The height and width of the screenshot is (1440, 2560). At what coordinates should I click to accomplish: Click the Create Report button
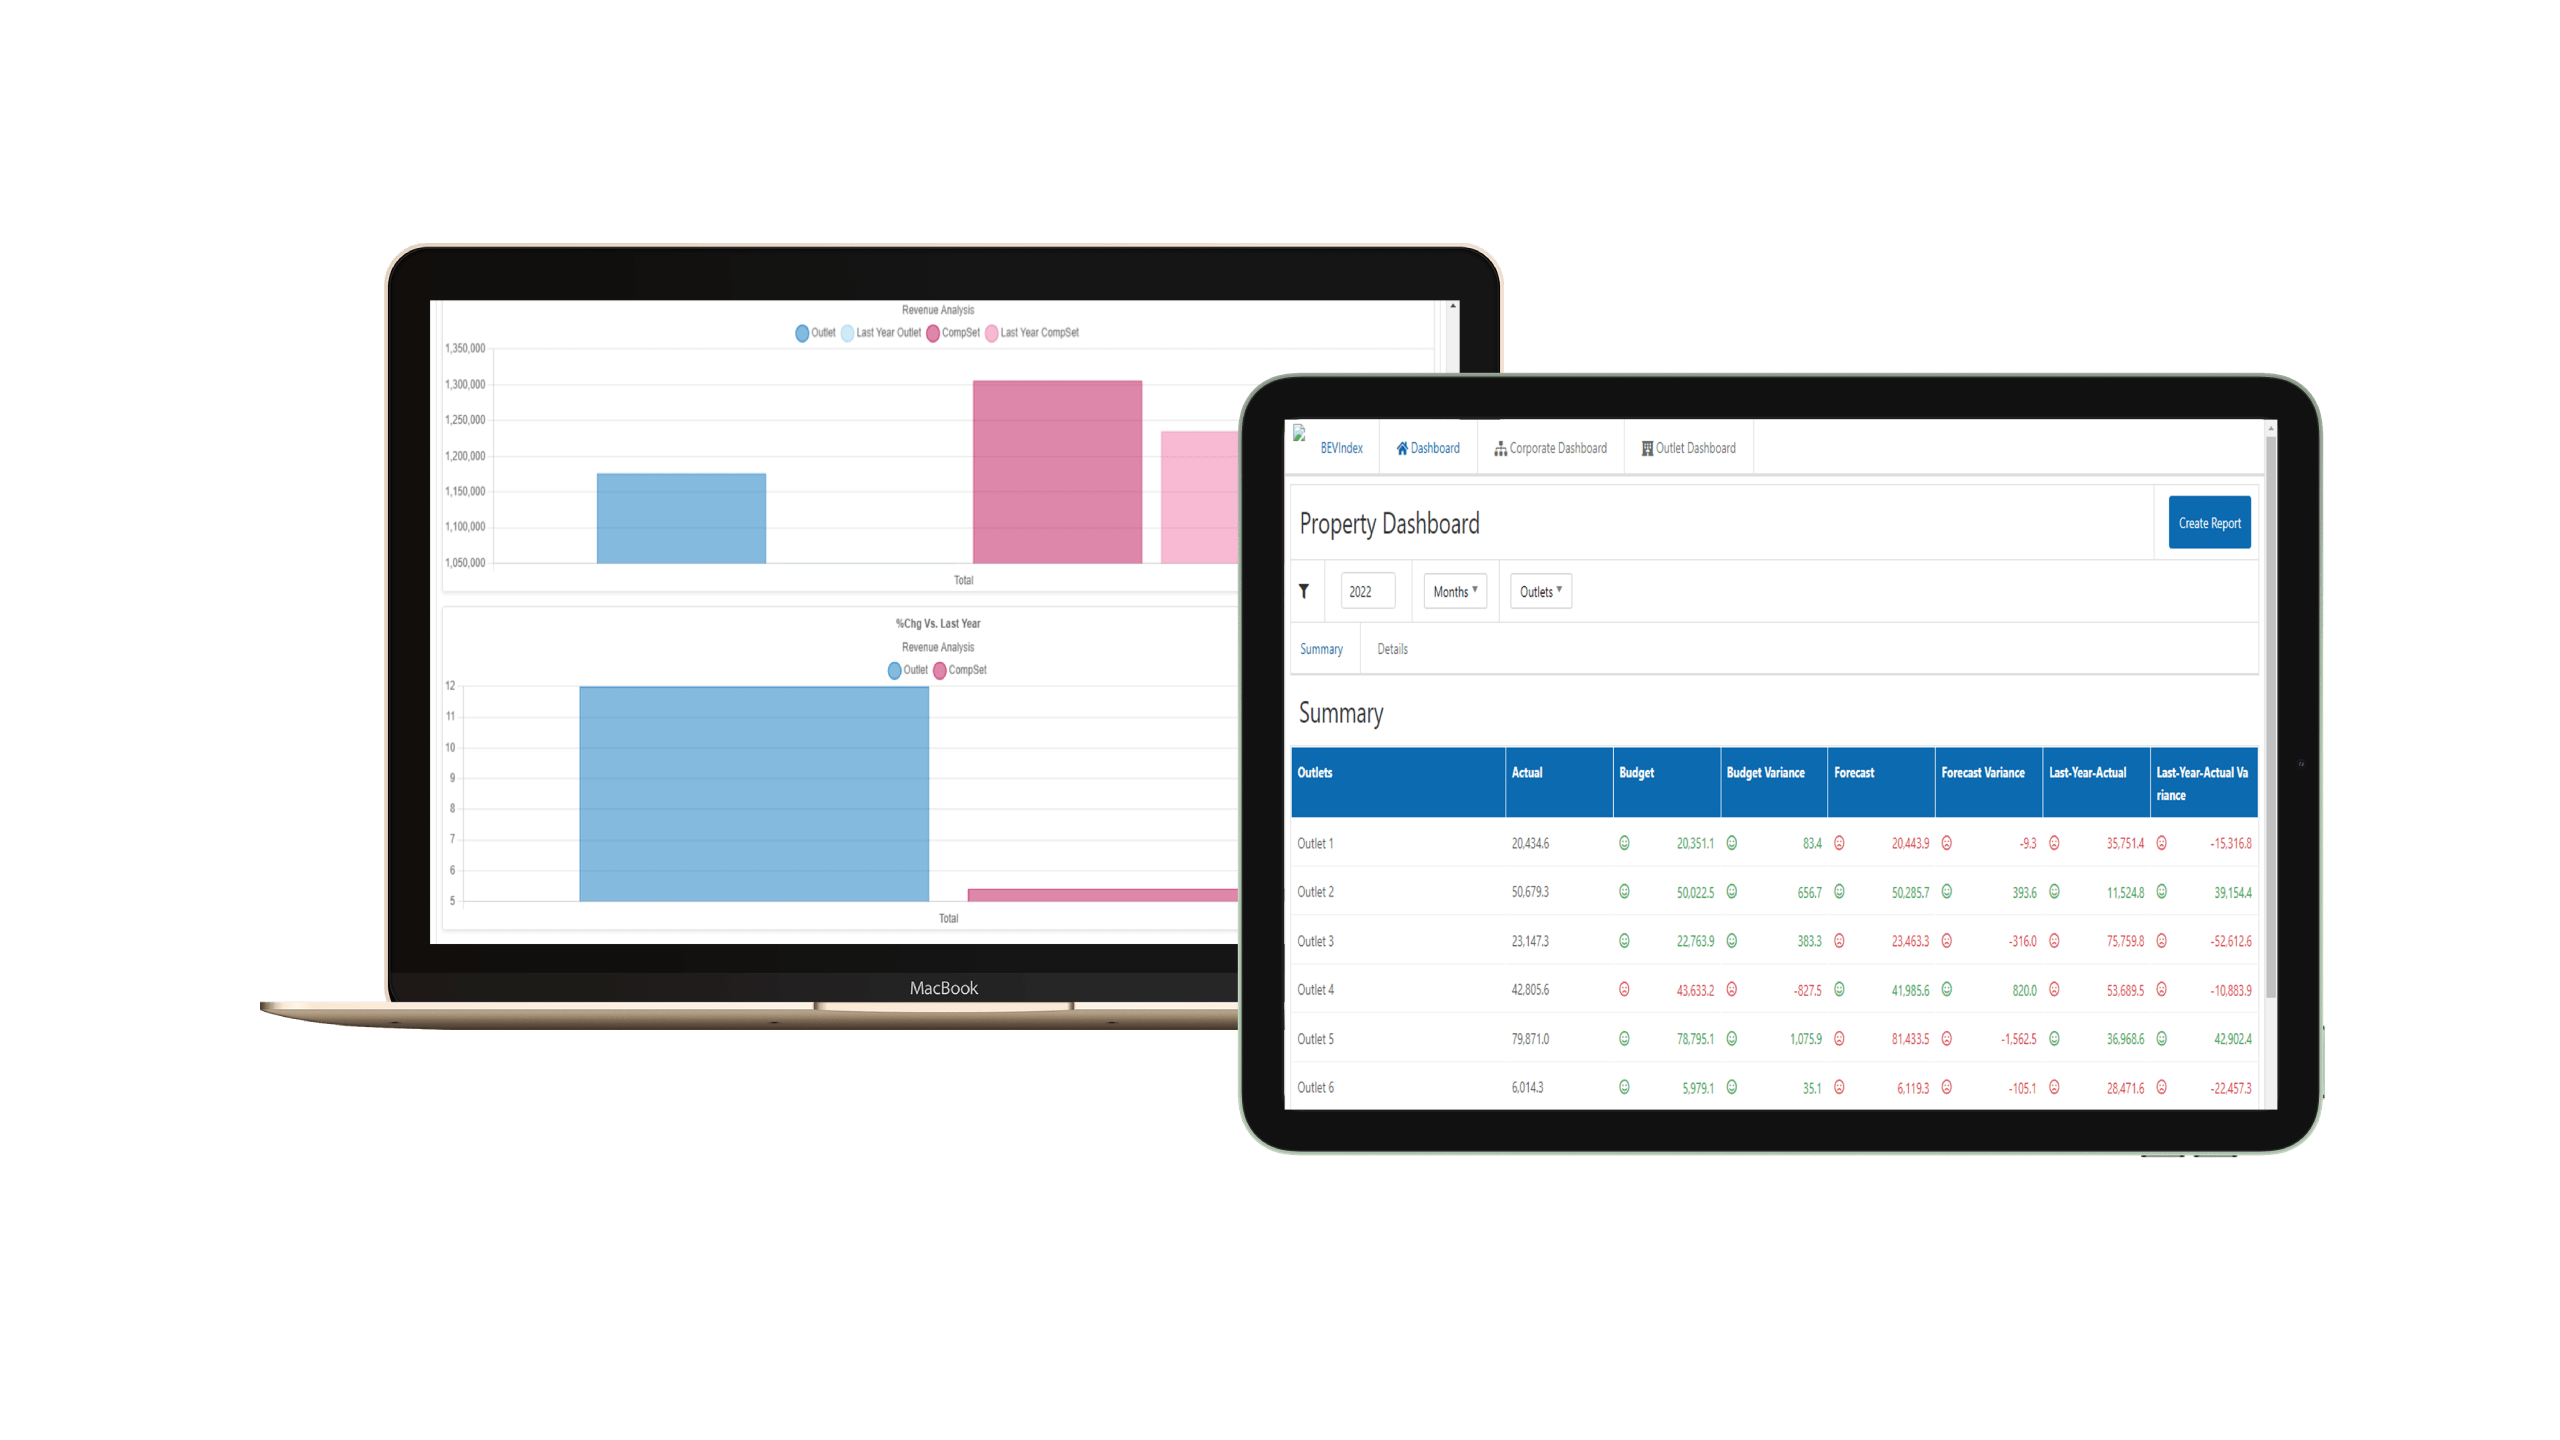coord(2212,522)
